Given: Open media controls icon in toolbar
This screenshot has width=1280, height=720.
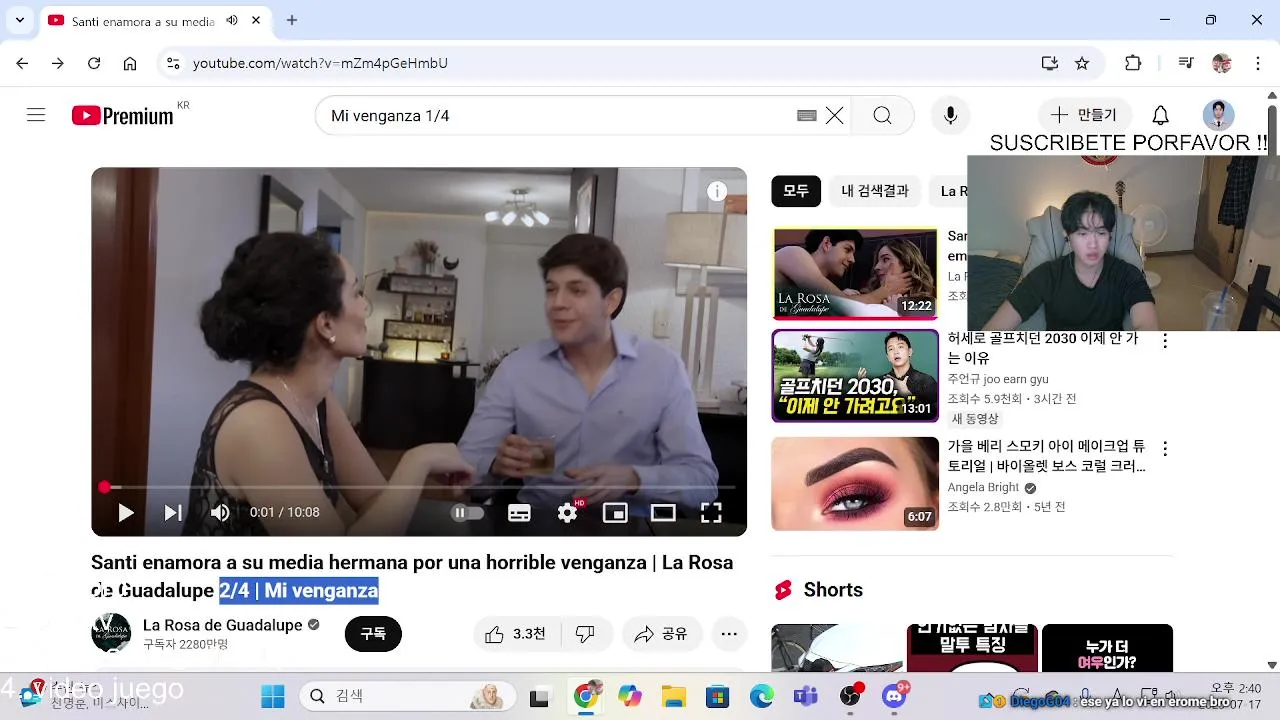Looking at the screenshot, I should point(1186,63).
